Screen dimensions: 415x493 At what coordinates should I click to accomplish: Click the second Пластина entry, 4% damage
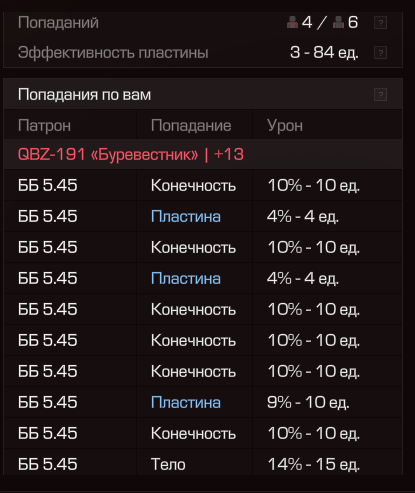coord(186,278)
